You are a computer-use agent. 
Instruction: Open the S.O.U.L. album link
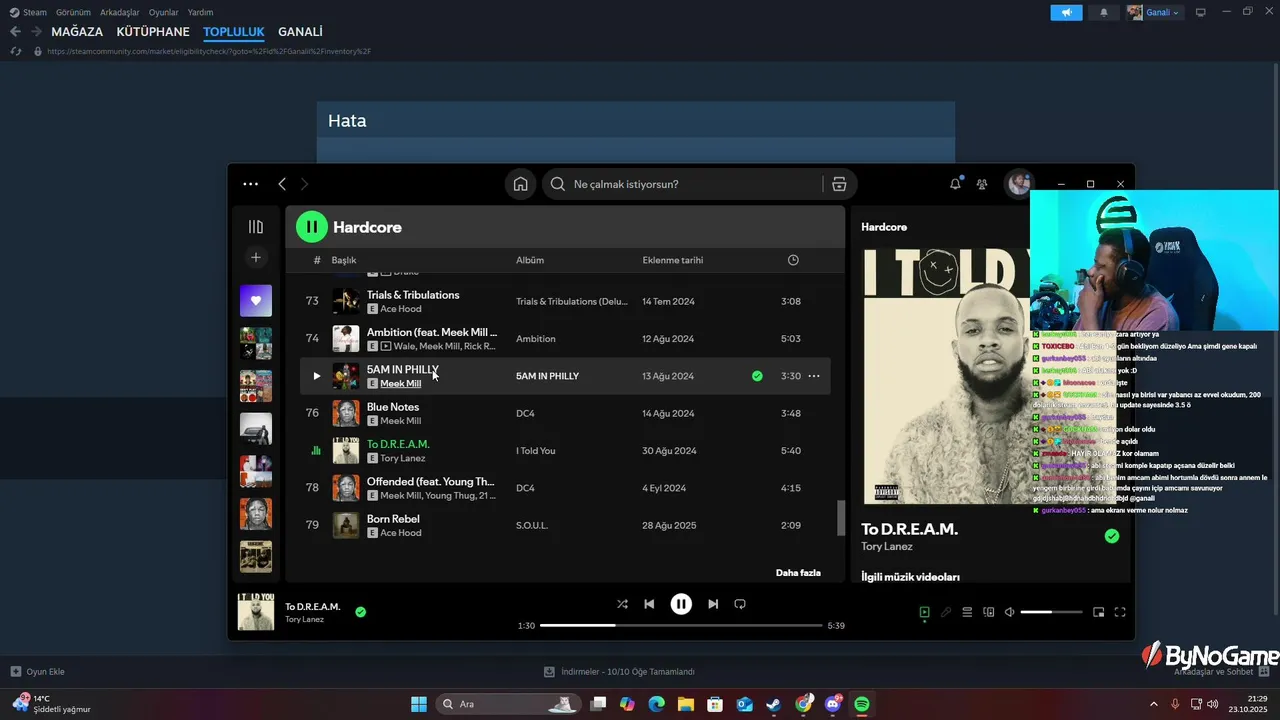[532, 525]
